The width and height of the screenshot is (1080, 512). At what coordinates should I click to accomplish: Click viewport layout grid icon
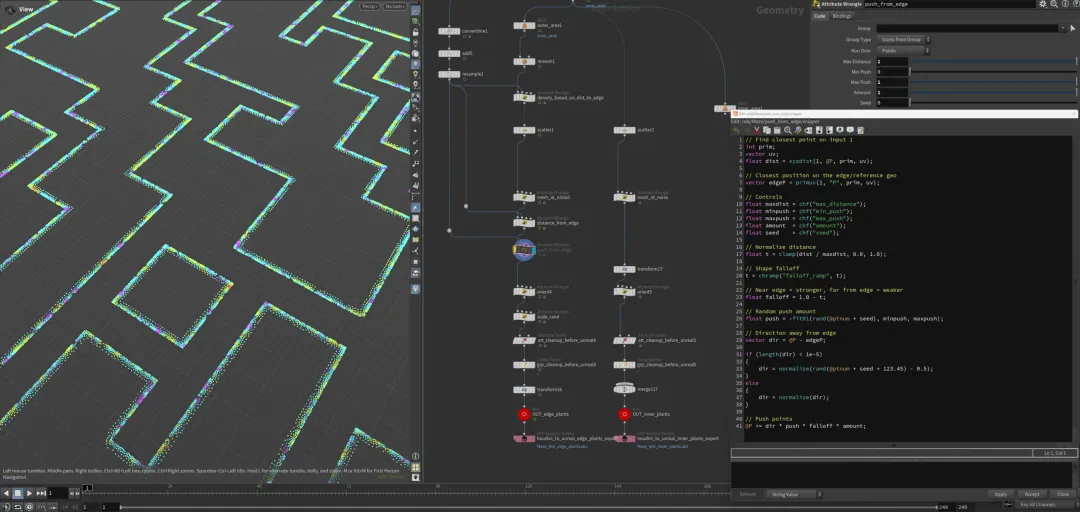click(x=416, y=467)
